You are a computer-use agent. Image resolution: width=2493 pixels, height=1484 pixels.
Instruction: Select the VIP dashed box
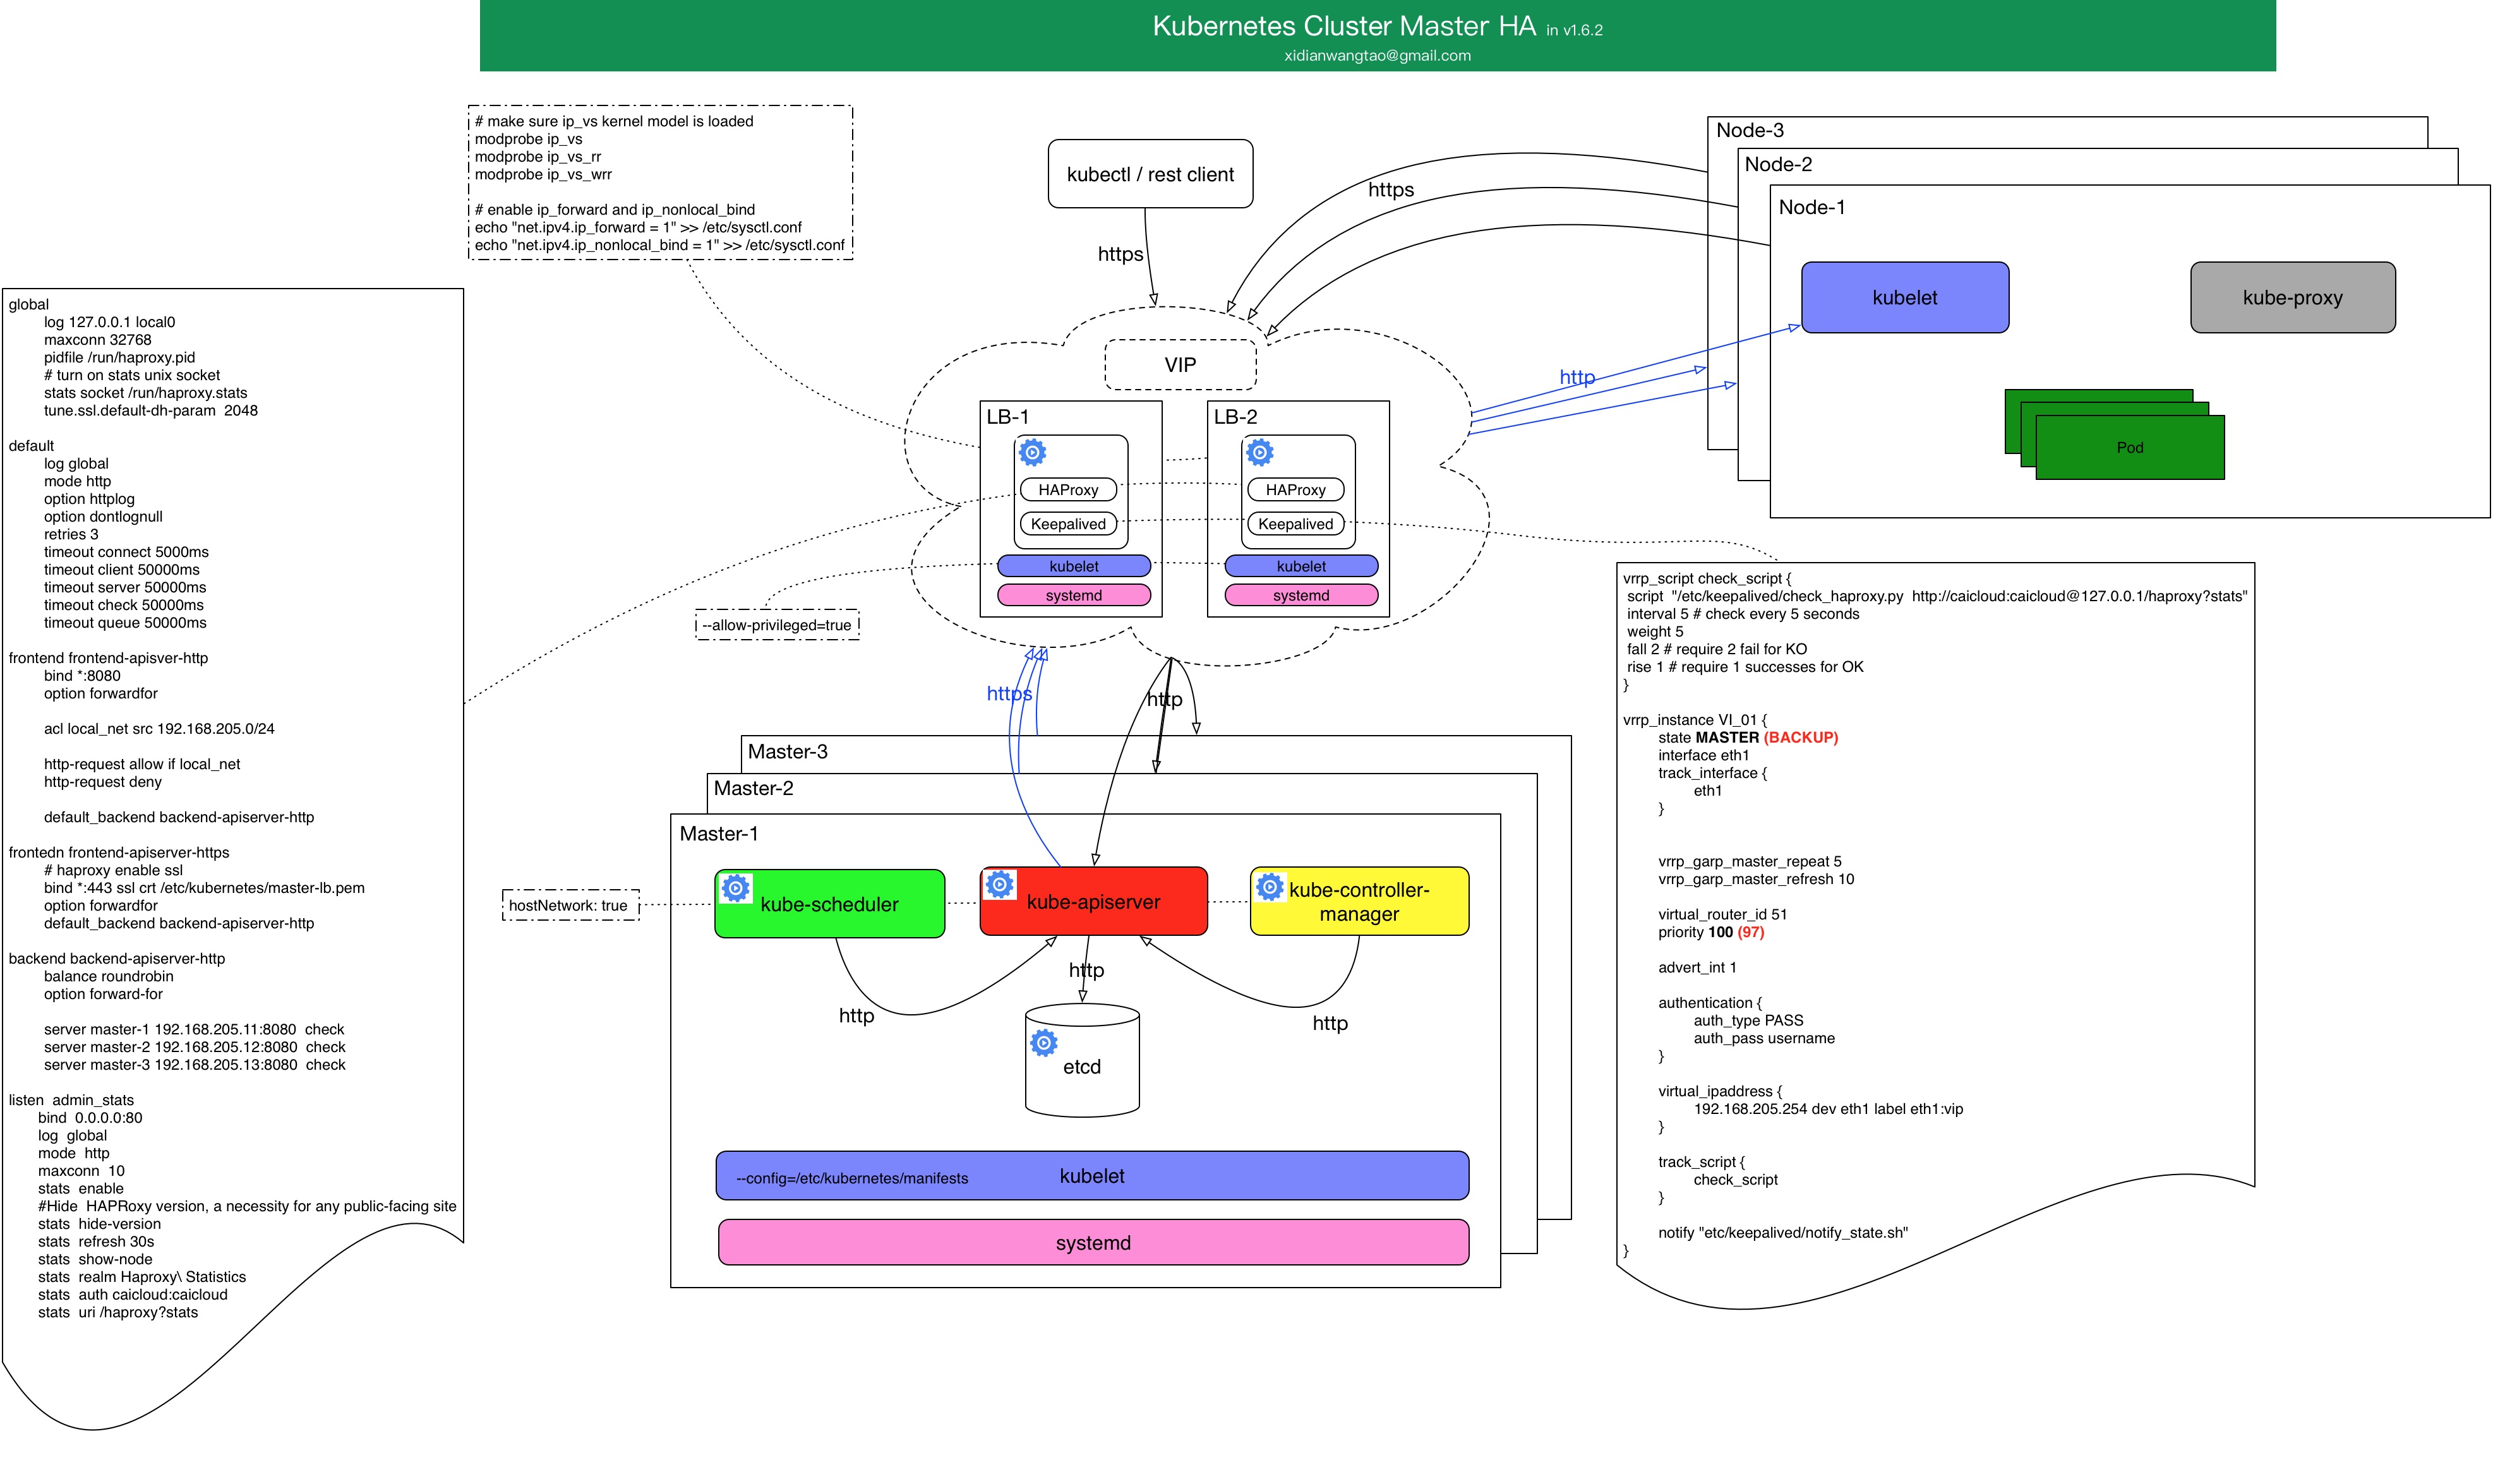pos(1180,365)
